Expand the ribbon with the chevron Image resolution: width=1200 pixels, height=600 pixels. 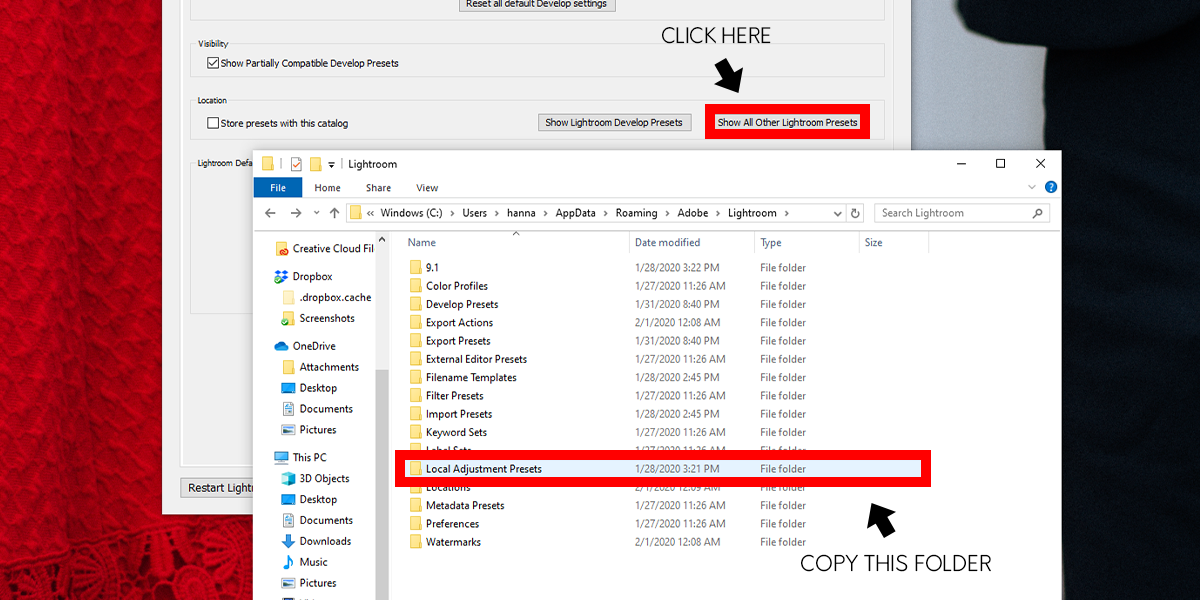click(1033, 187)
